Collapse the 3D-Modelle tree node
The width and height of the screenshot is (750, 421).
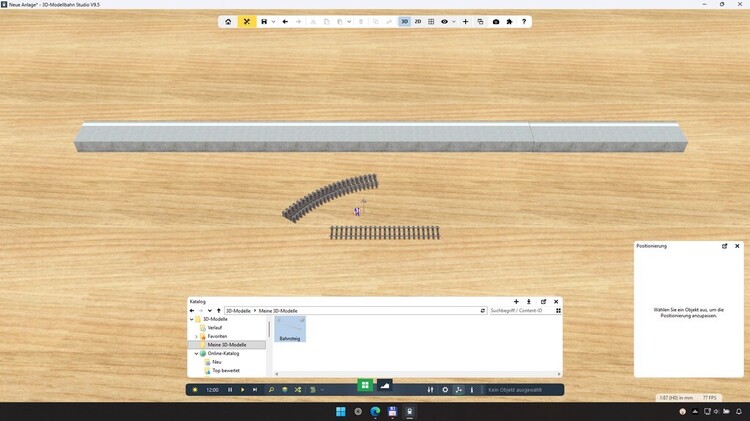pos(192,319)
